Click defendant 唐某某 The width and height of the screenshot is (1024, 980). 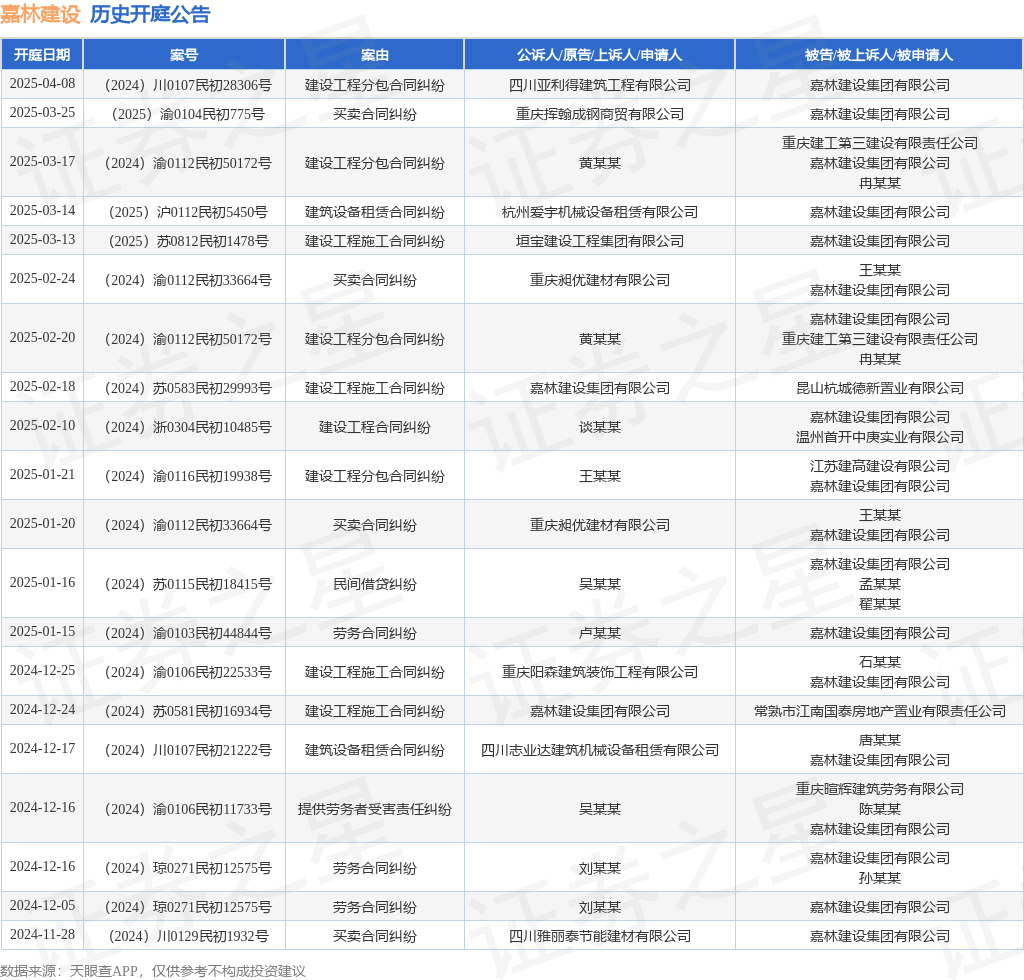[880, 740]
